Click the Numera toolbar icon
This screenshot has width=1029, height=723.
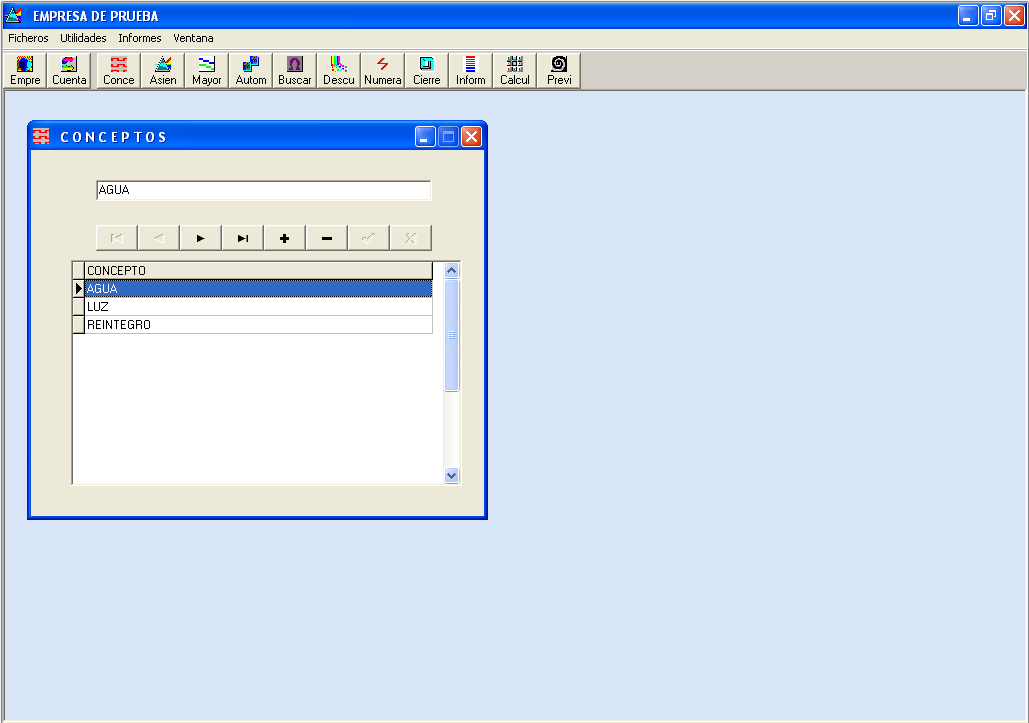(383, 71)
